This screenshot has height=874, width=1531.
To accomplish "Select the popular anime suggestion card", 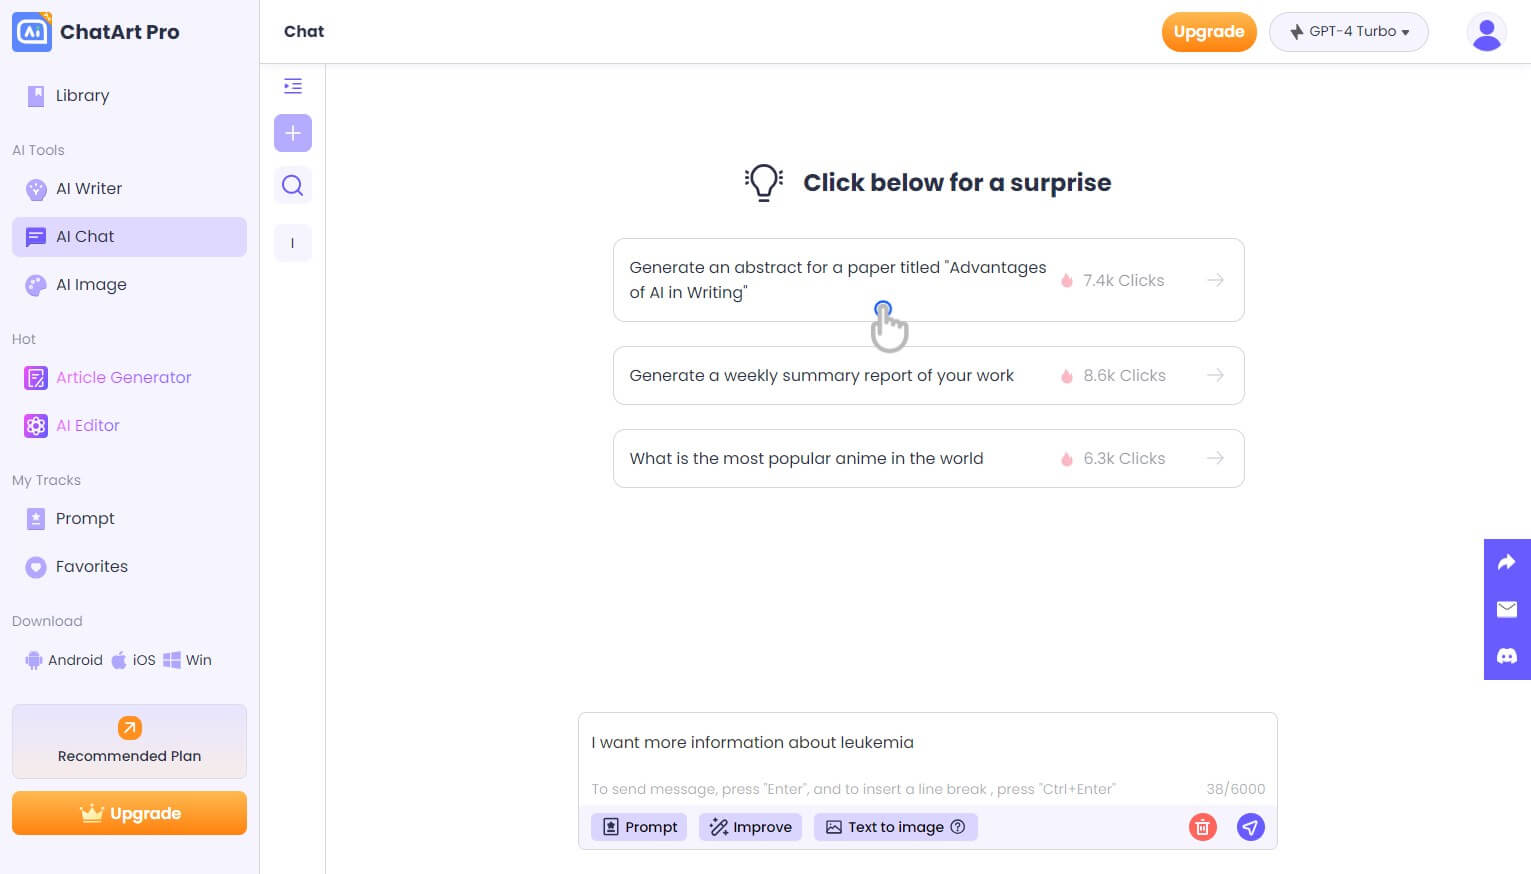I will coord(928,458).
